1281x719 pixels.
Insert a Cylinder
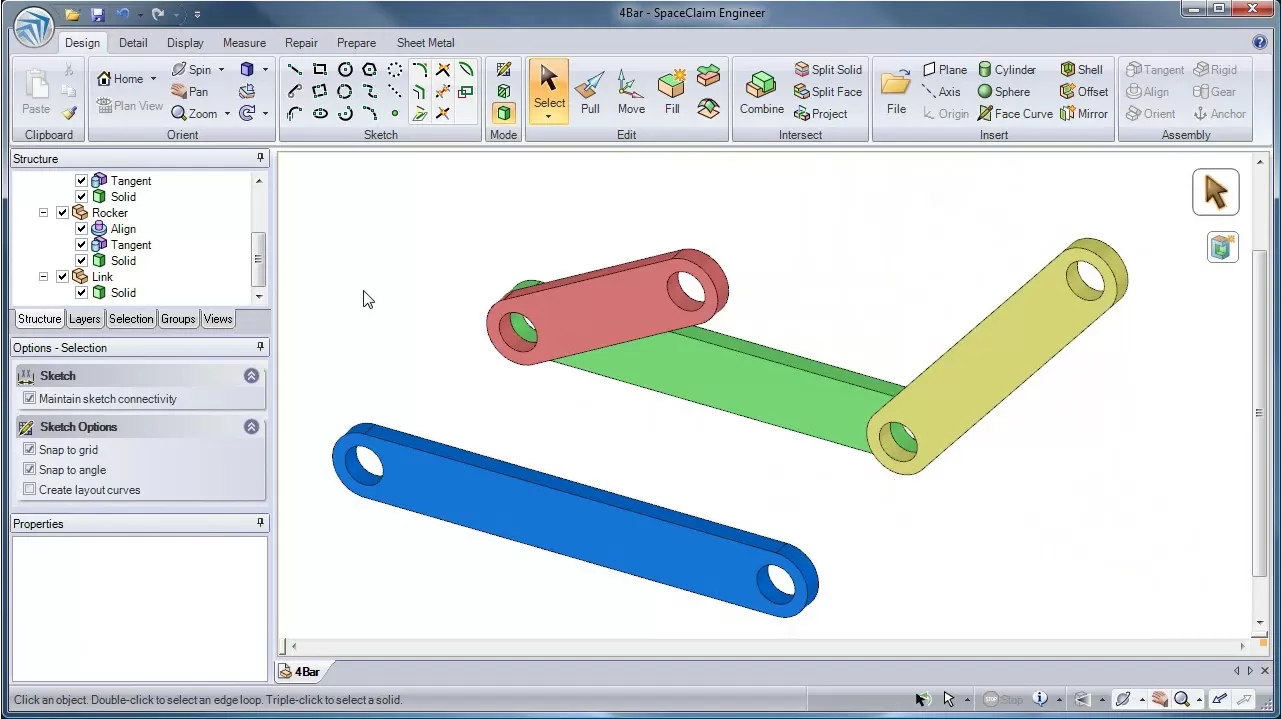coord(1007,70)
